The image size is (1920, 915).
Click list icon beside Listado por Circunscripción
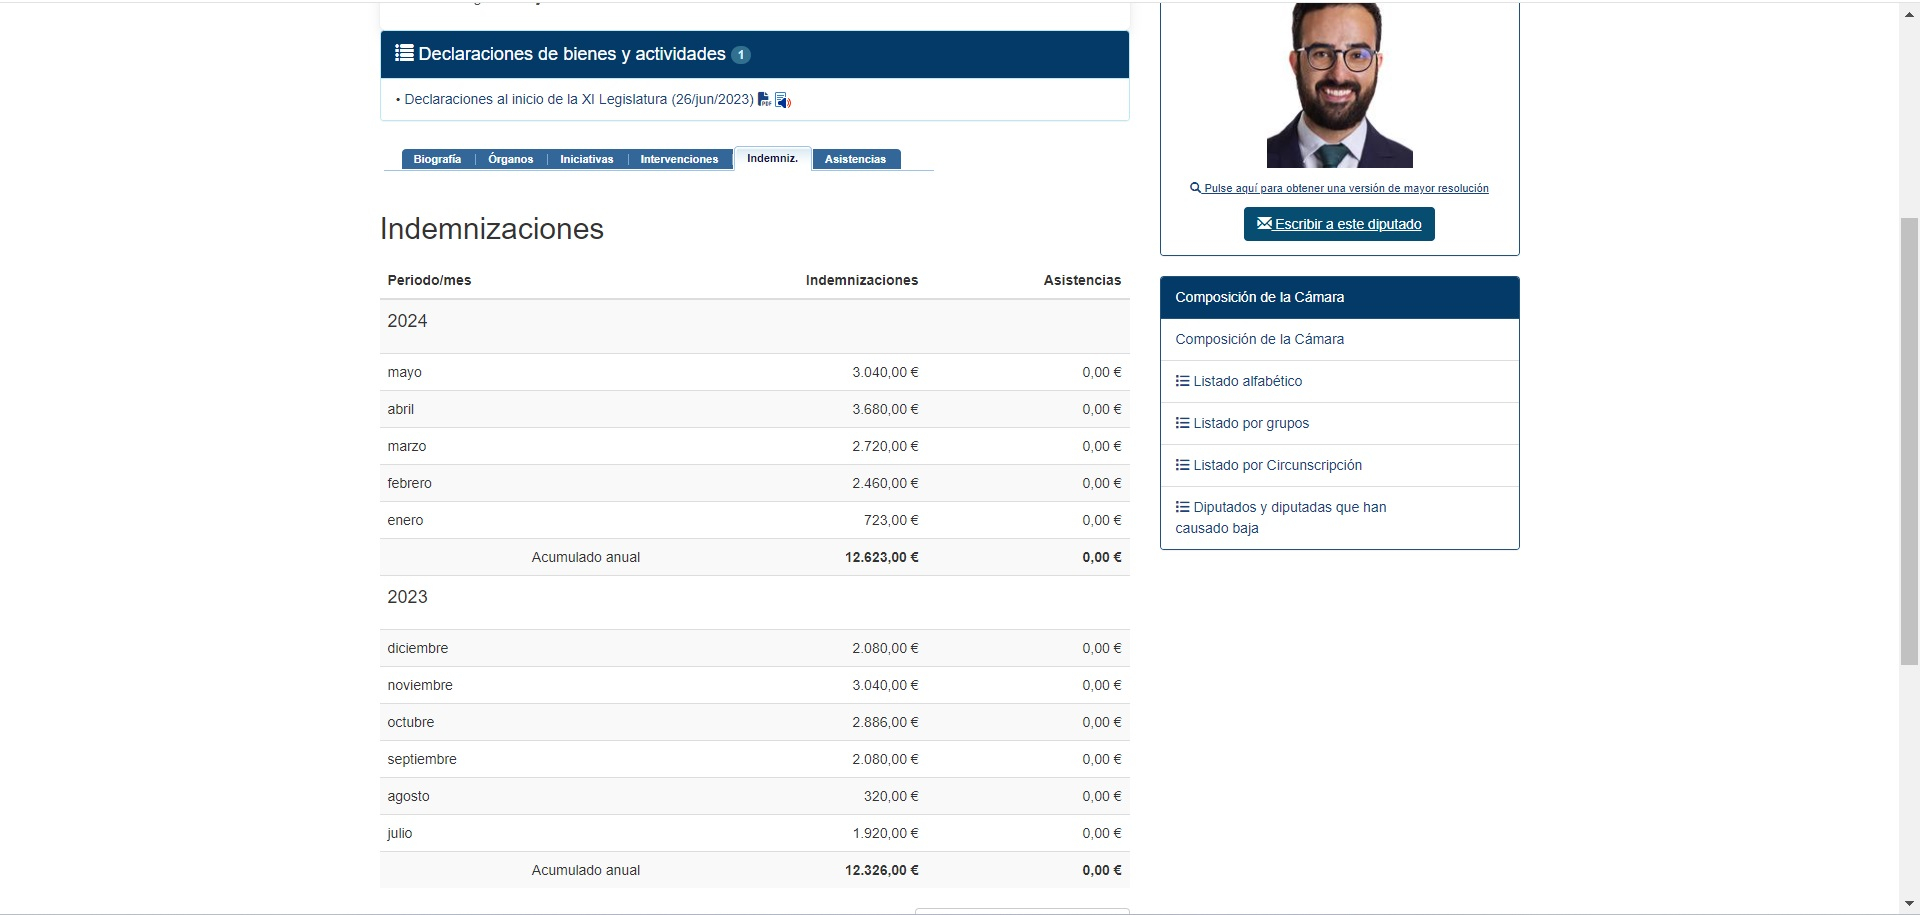coord(1182,465)
